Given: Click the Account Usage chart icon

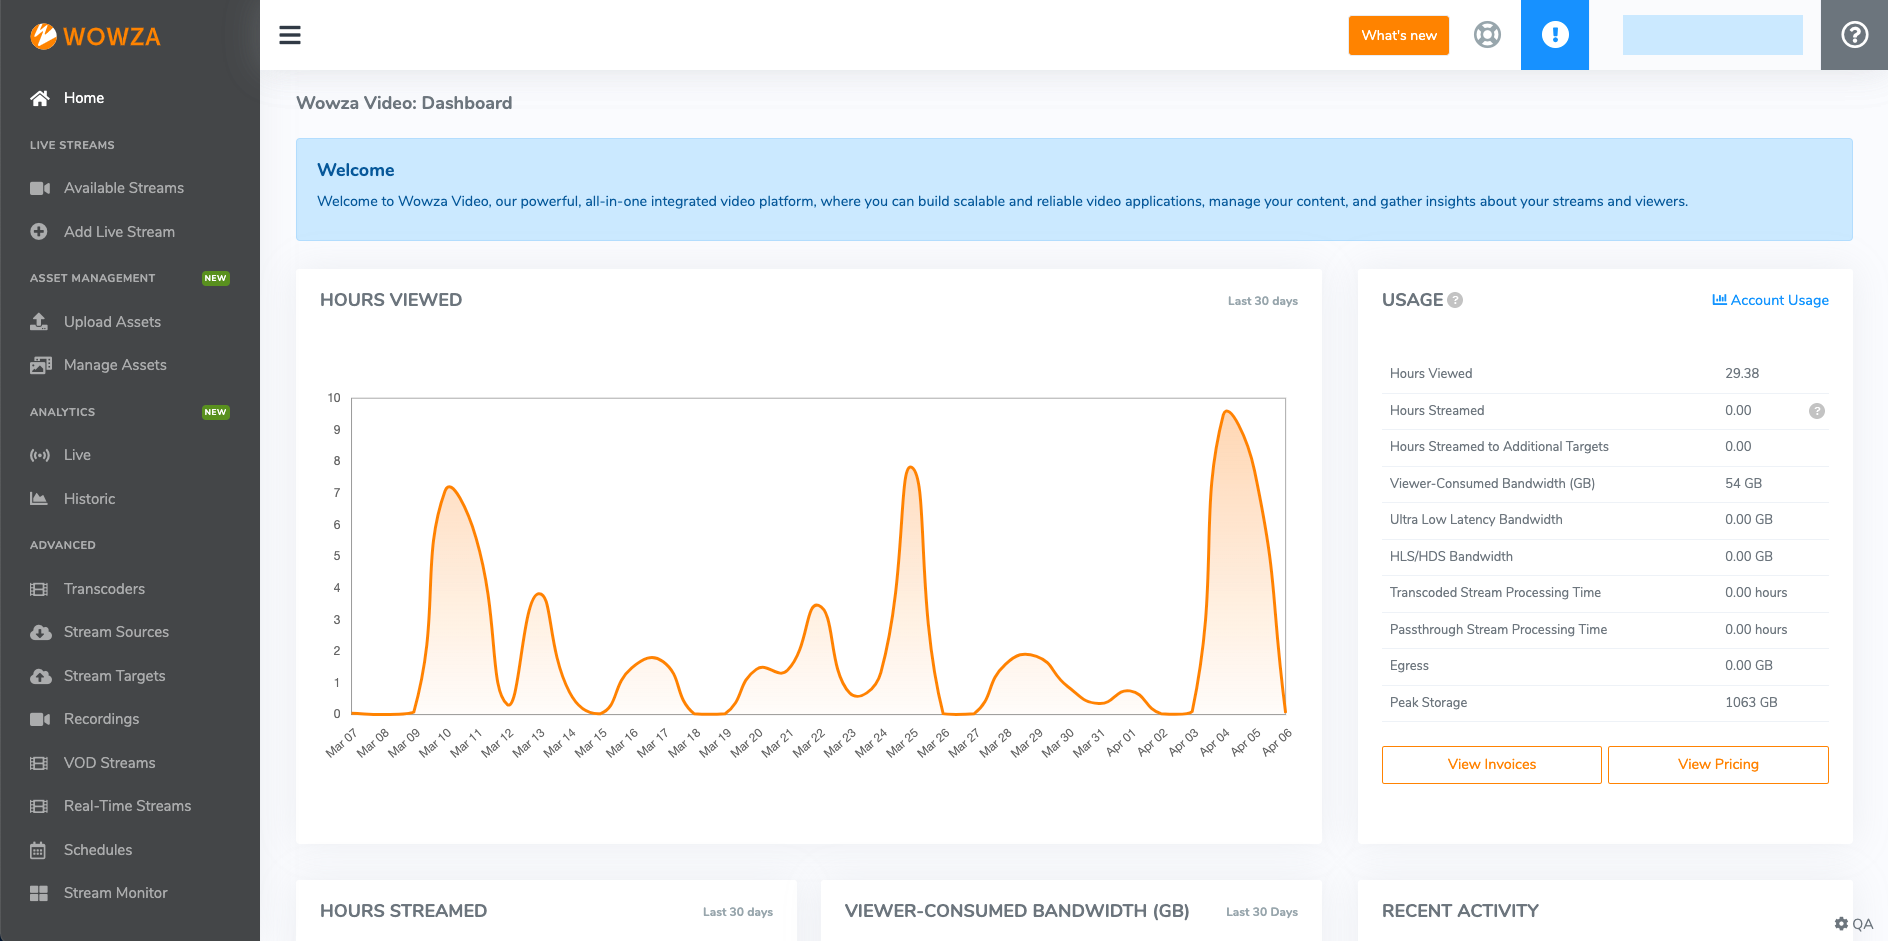Looking at the screenshot, I should coord(1719,300).
